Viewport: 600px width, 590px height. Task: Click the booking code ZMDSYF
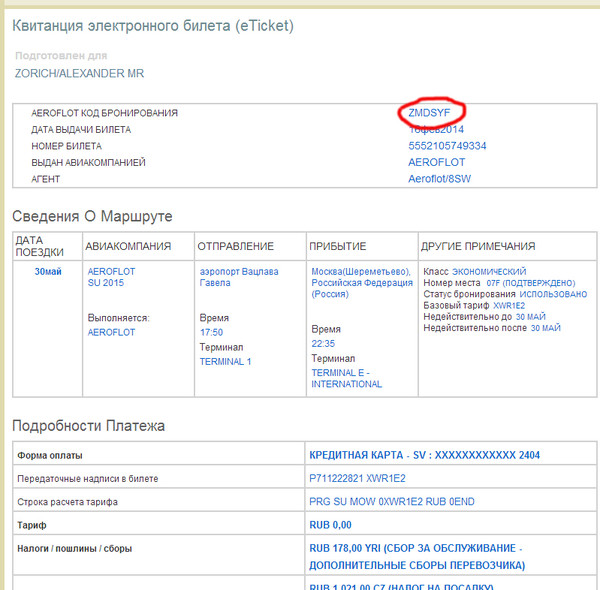pos(429,113)
